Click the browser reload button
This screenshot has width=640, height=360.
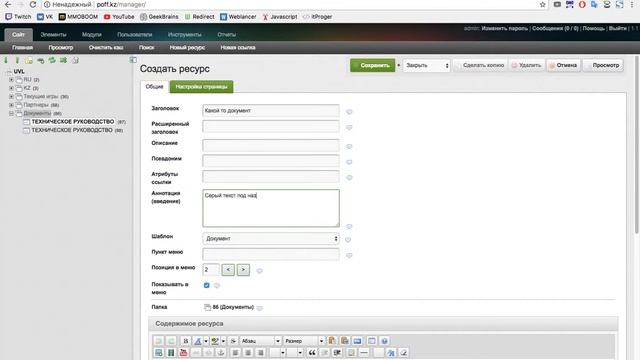click(33, 4)
